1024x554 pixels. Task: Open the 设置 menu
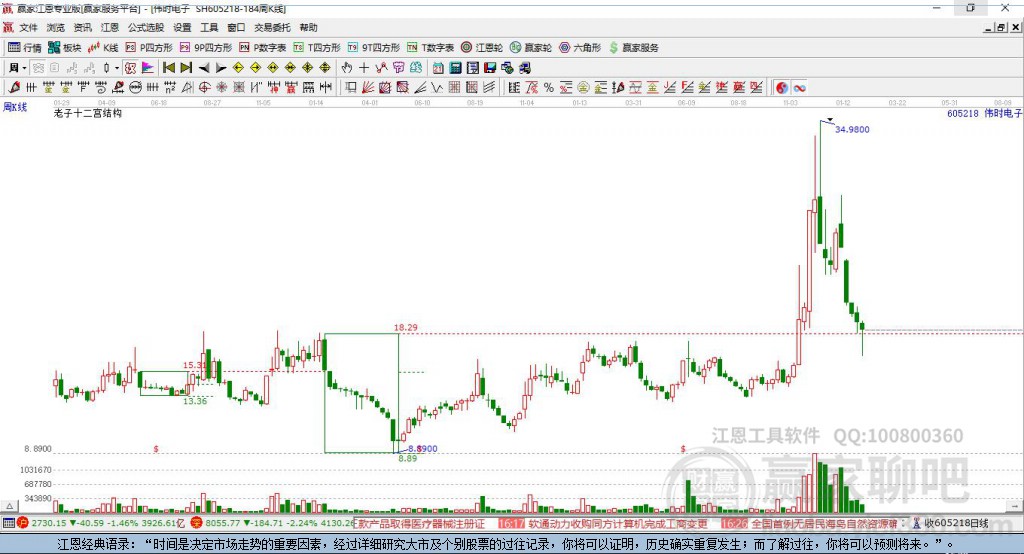[182, 27]
